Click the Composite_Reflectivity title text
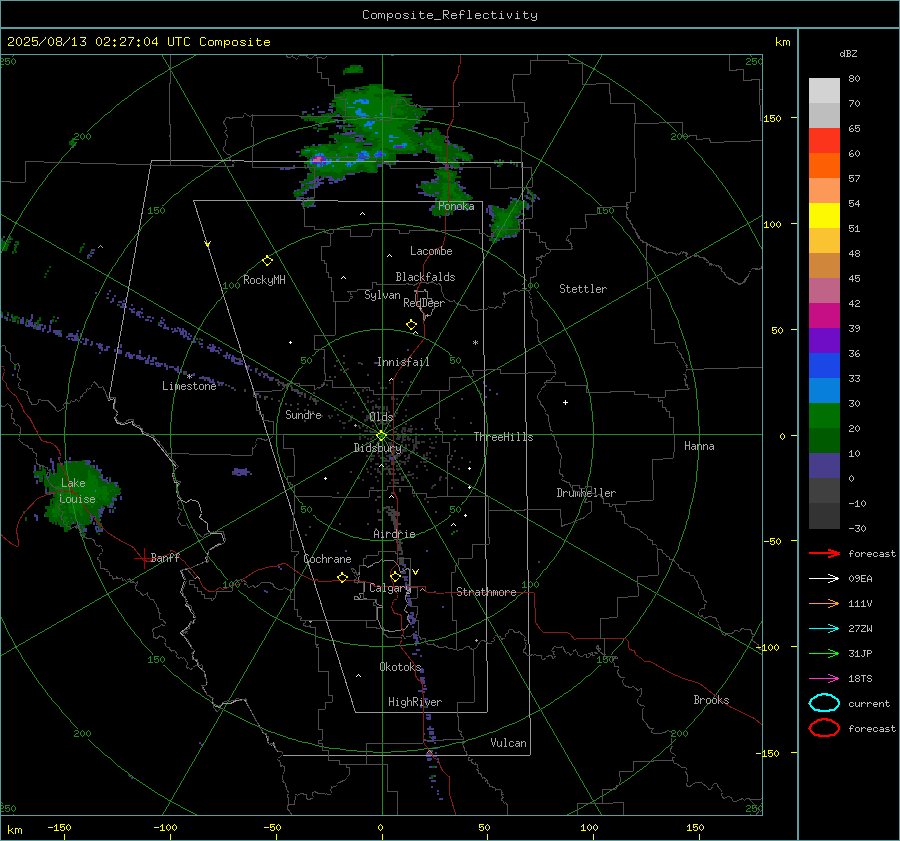The width and height of the screenshot is (900, 841). [449, 15]
